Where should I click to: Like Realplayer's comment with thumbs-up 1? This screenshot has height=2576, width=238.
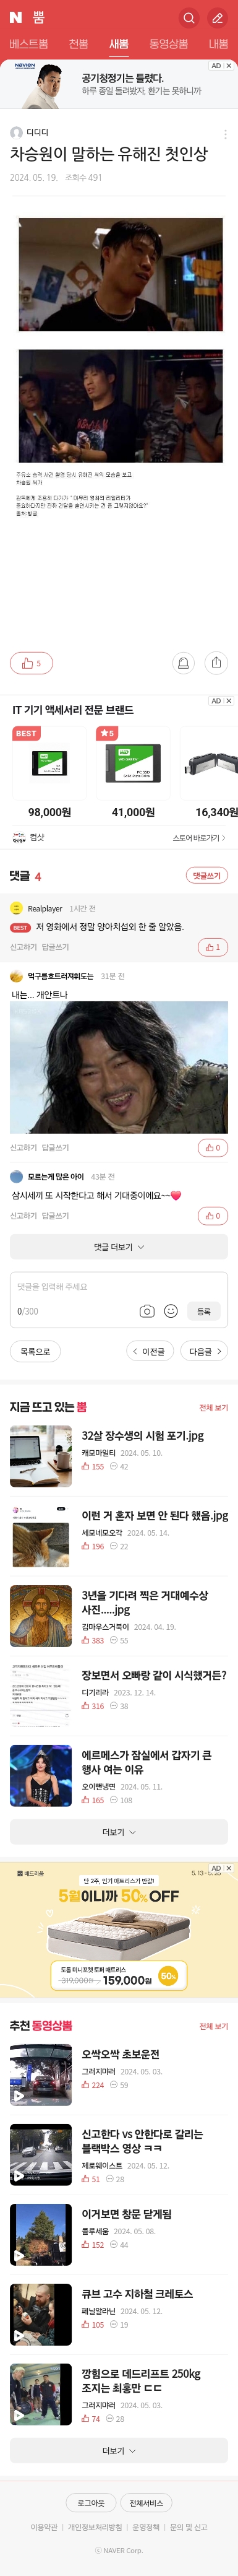[x=212, y=947]
